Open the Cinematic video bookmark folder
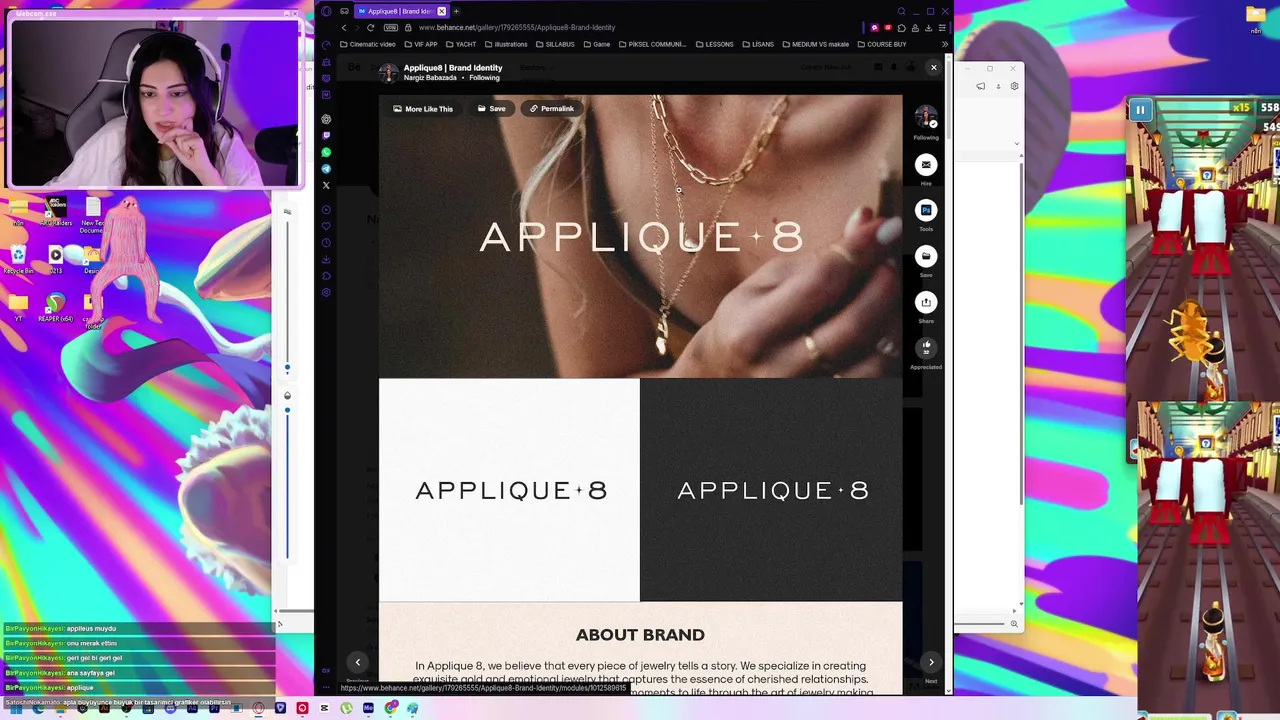This screenshot has width=1280, height=720. [367, 44]
